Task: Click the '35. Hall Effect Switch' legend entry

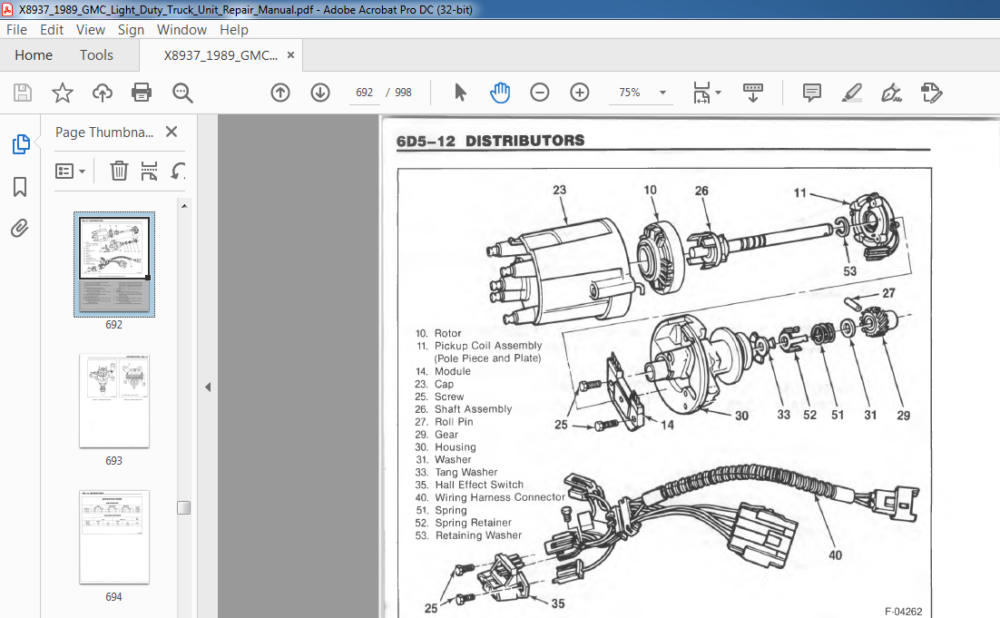Action: pos(469,485)
